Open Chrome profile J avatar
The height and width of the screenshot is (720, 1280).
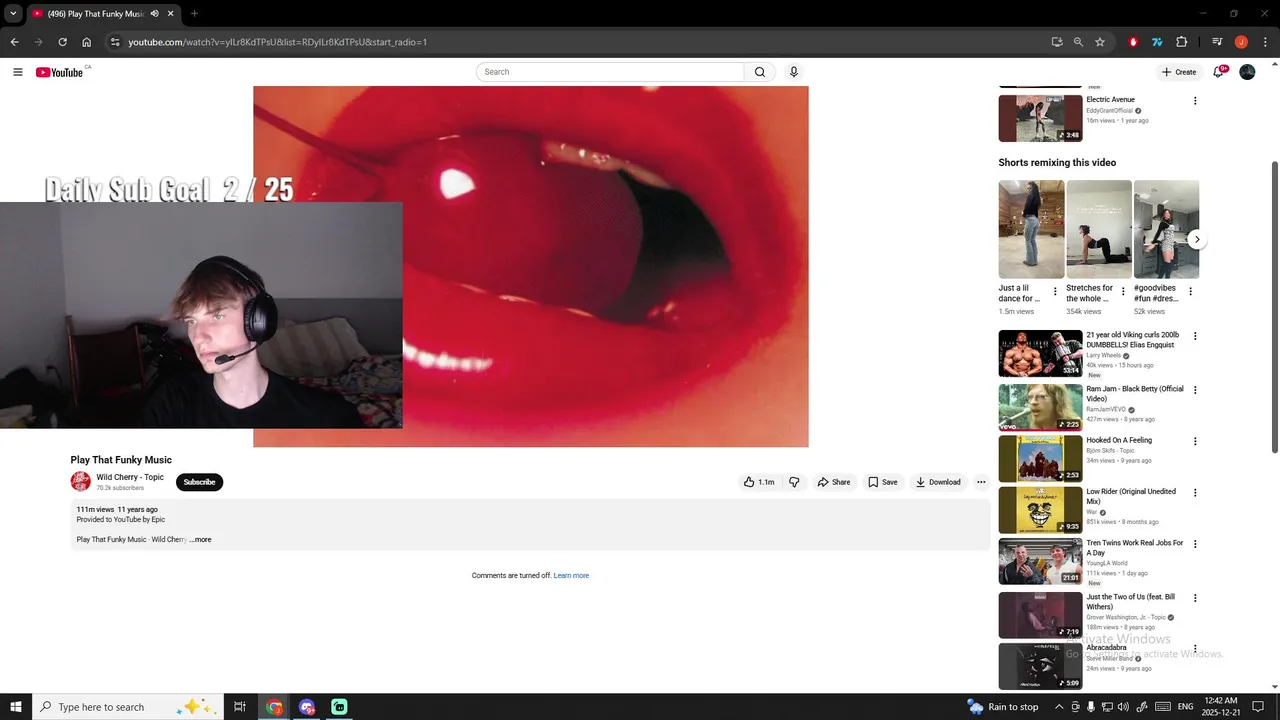coord(1241,42)
